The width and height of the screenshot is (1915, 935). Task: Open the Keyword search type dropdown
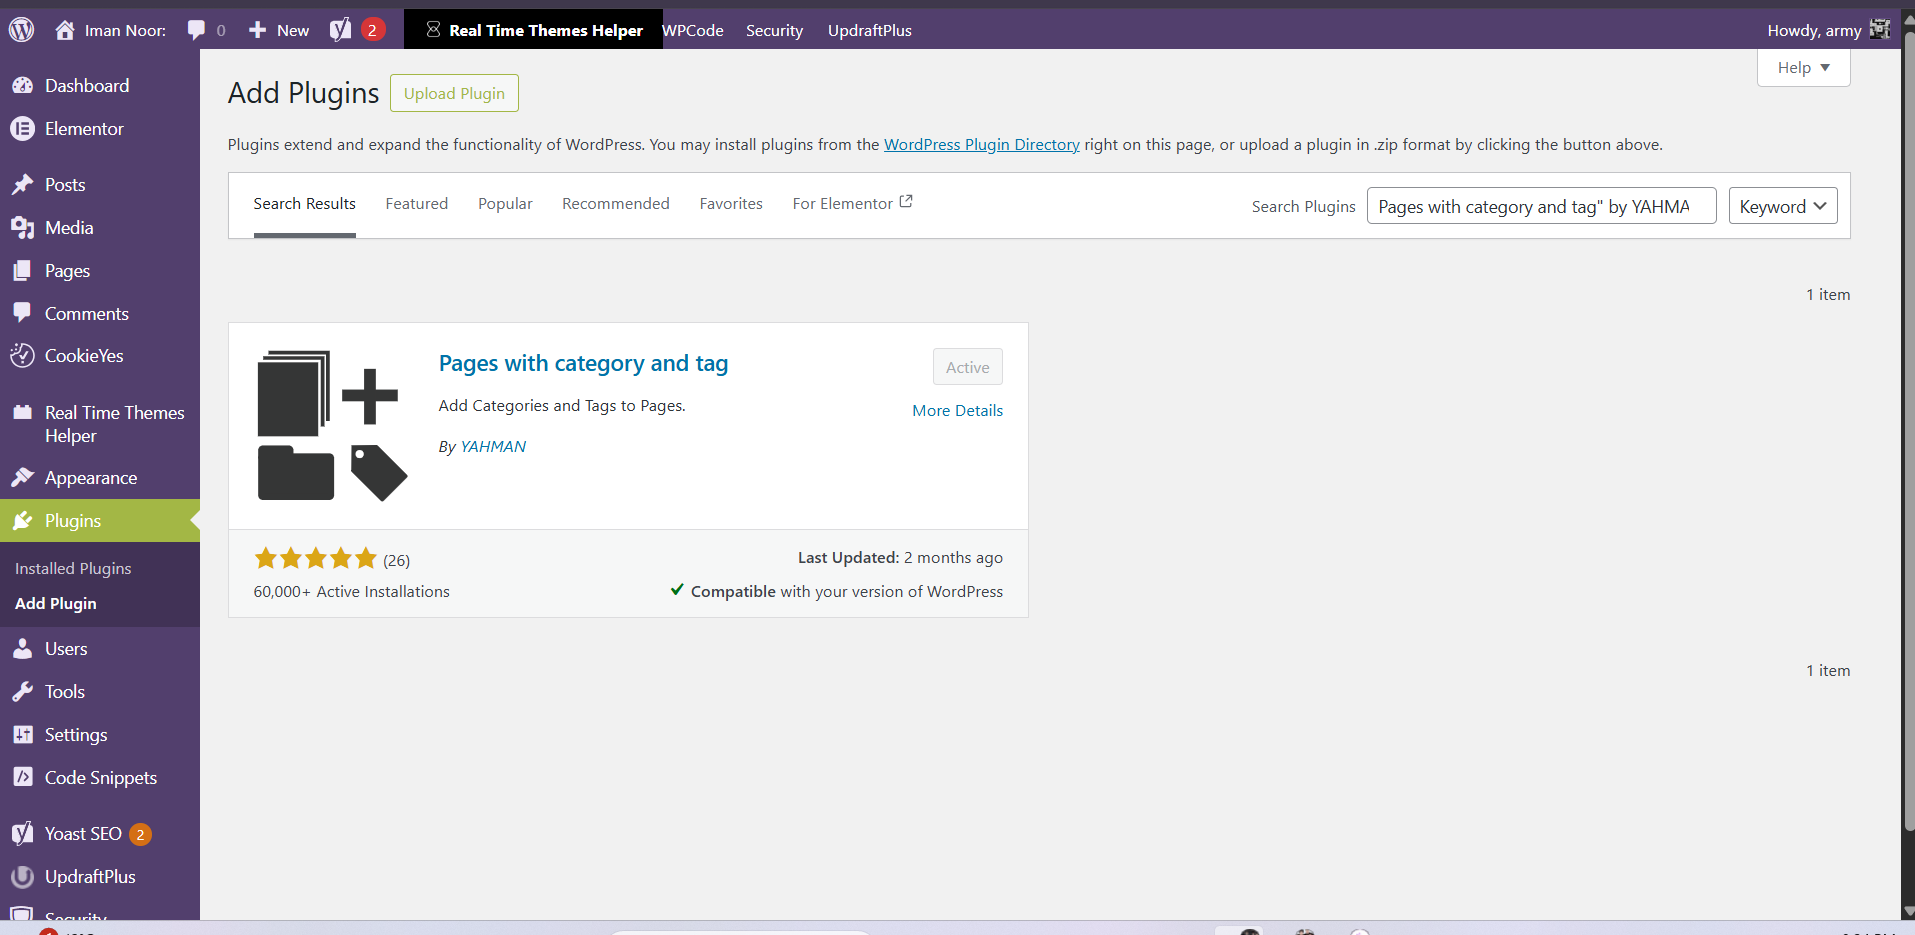pos(1783,206)
